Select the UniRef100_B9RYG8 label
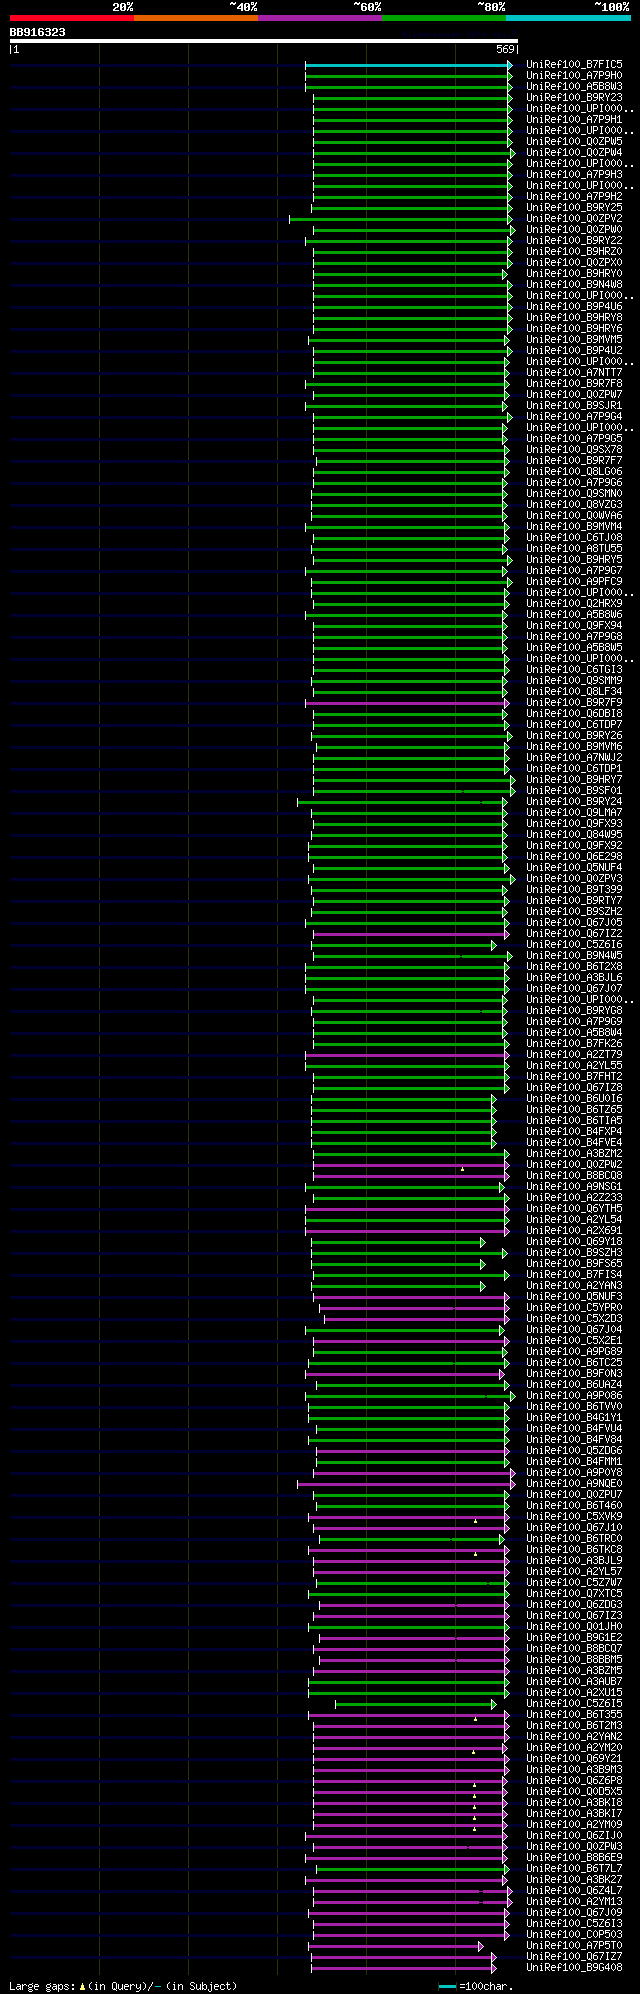 coord(574,1011)
